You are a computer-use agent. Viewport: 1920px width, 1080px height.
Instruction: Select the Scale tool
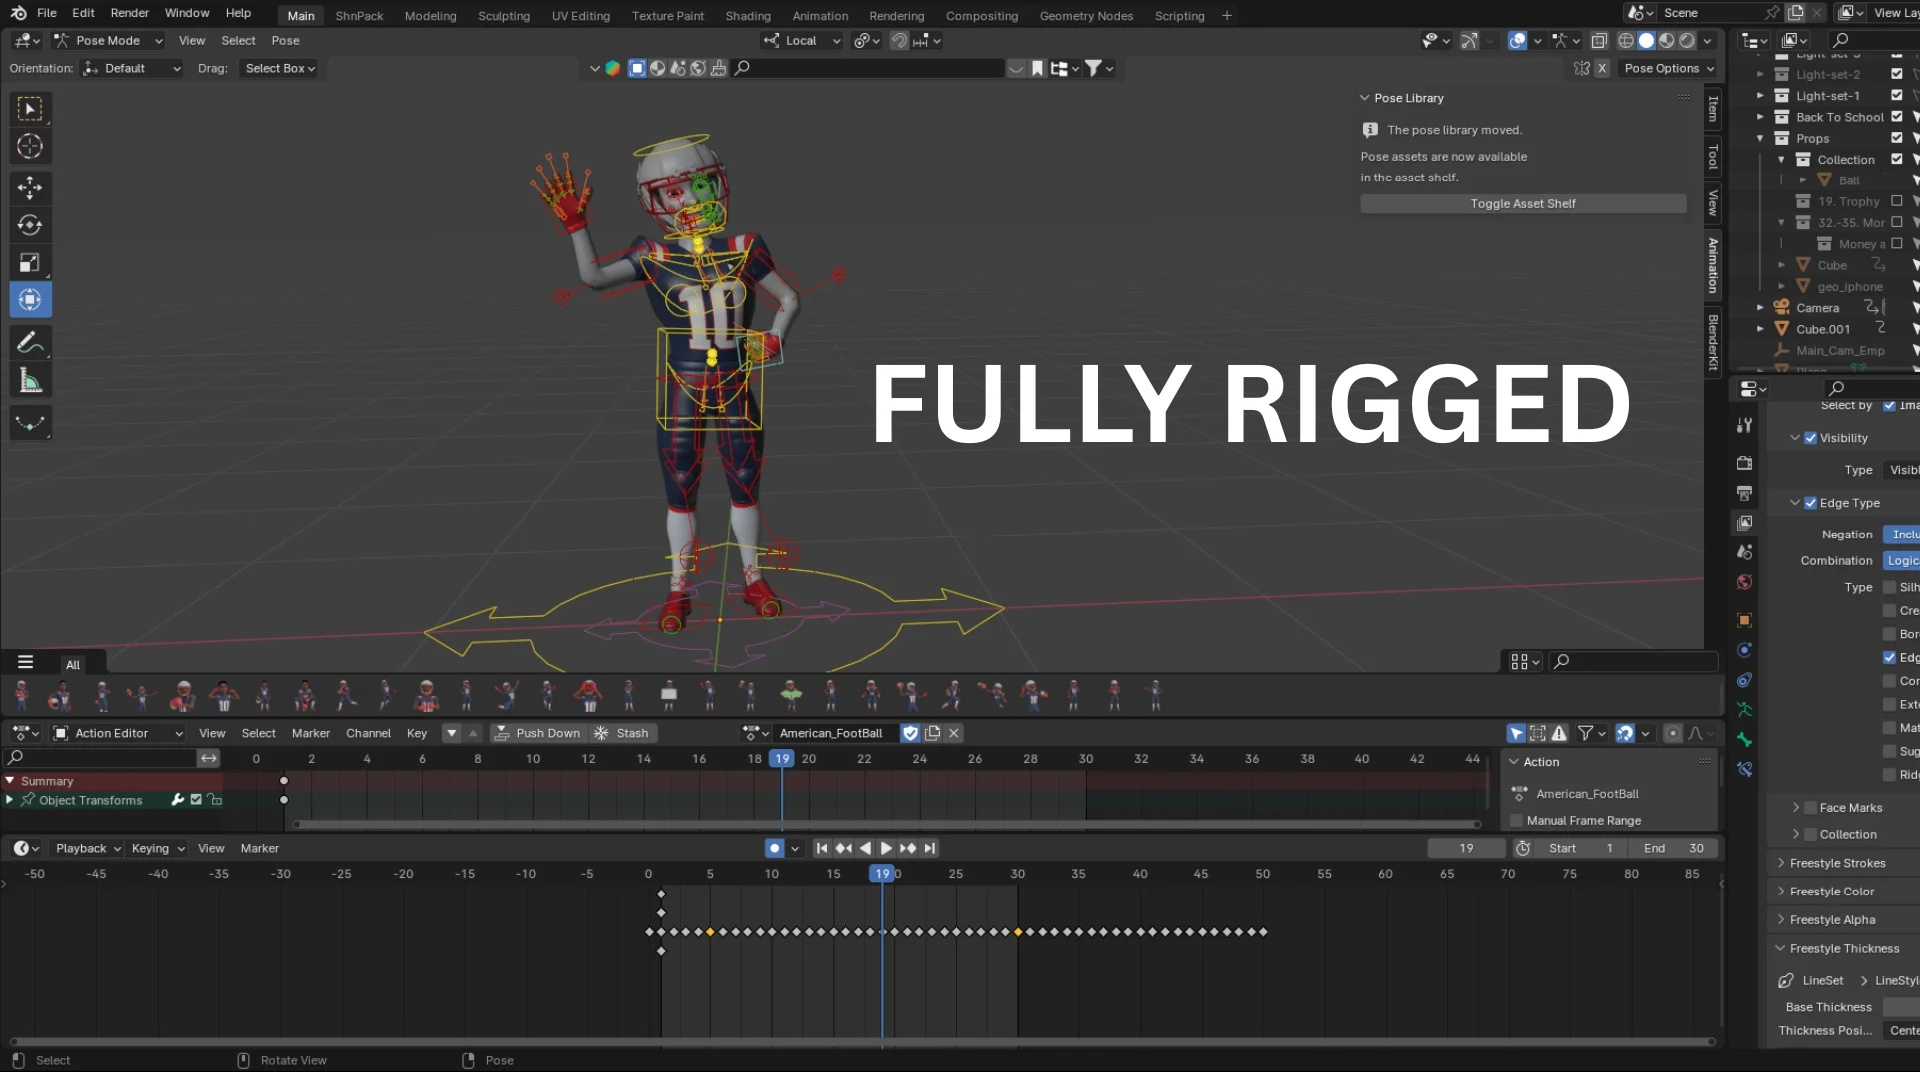pos(30,261)
